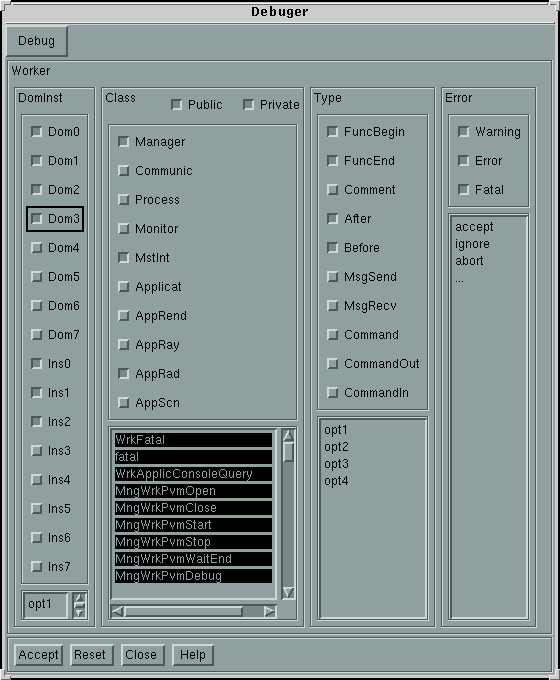Image resolution: width=560 pixels, height=680 pixels.
Task: Click the right arrow of the horizontal scrollbar
Action: 269,611
